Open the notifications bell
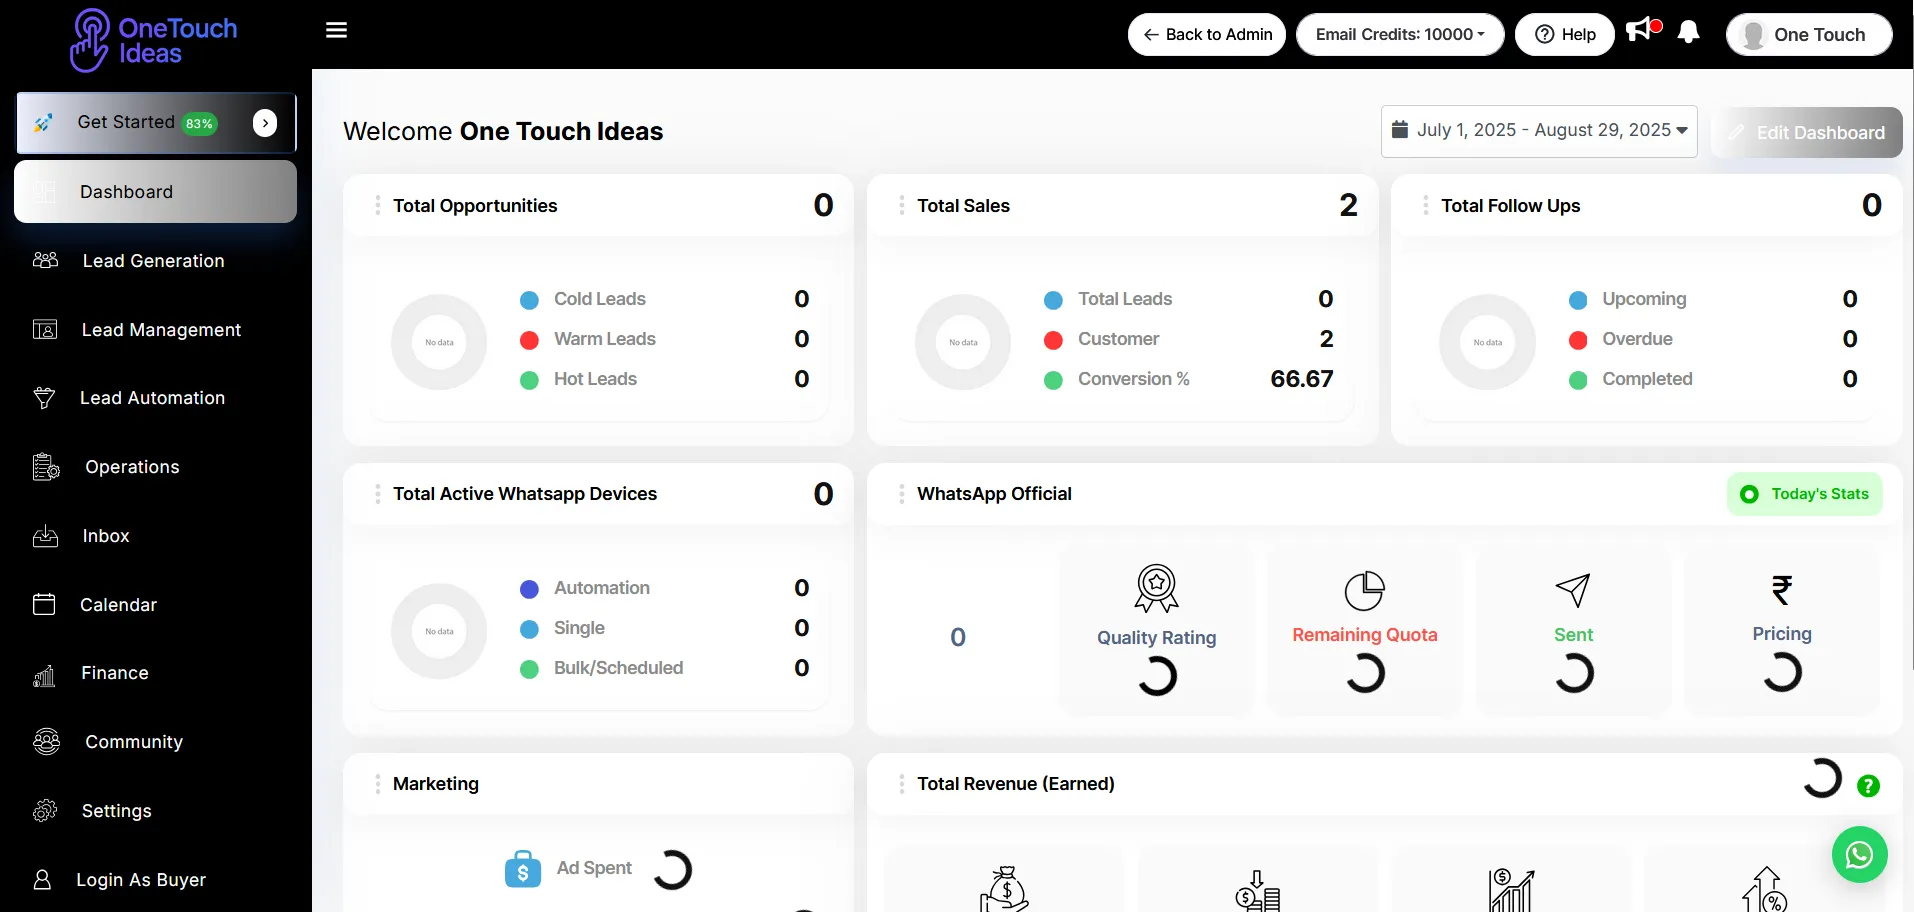Screen dimensions: 1914x912 (x=1688, y=33)
